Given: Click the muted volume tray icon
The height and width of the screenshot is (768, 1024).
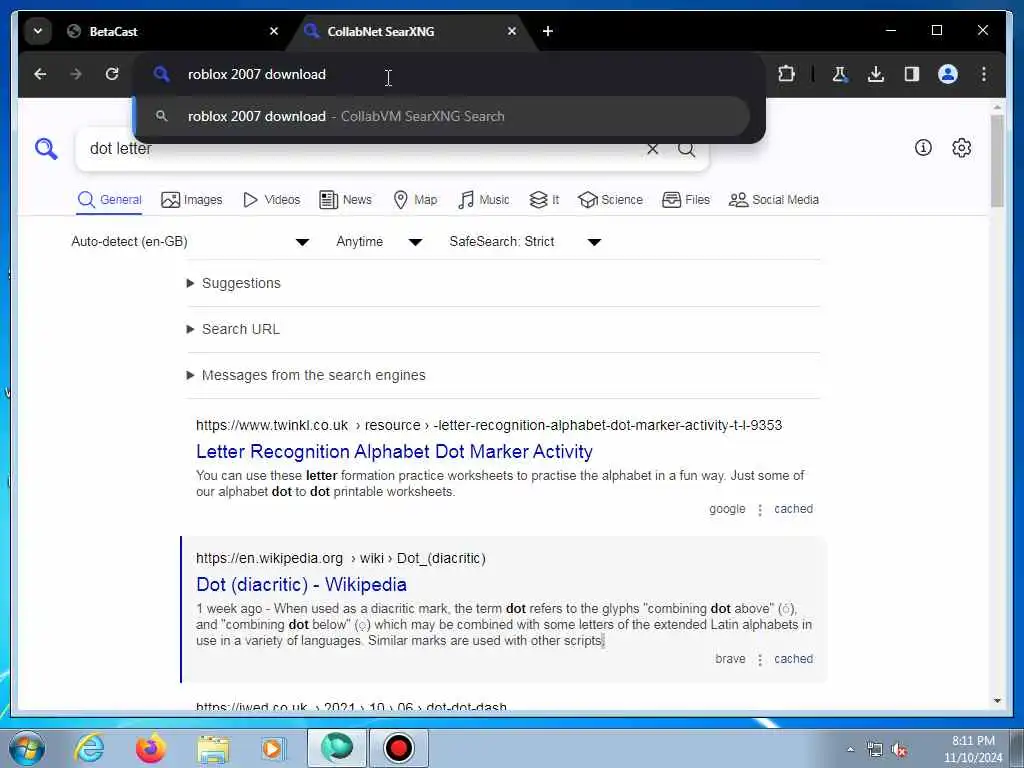Looking at the screenshot, I should pyautogui.click(x=900, y=750).
